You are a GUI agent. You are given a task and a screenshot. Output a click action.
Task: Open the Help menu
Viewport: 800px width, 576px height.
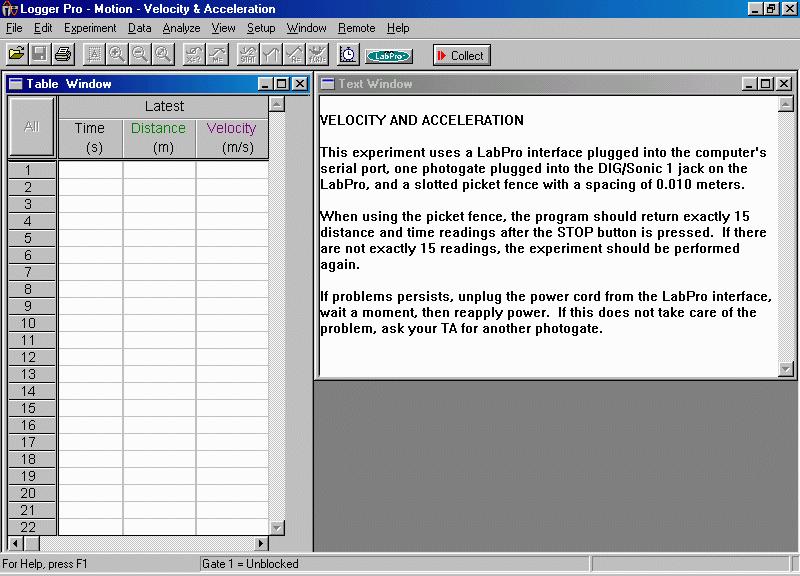click(398, 28)
